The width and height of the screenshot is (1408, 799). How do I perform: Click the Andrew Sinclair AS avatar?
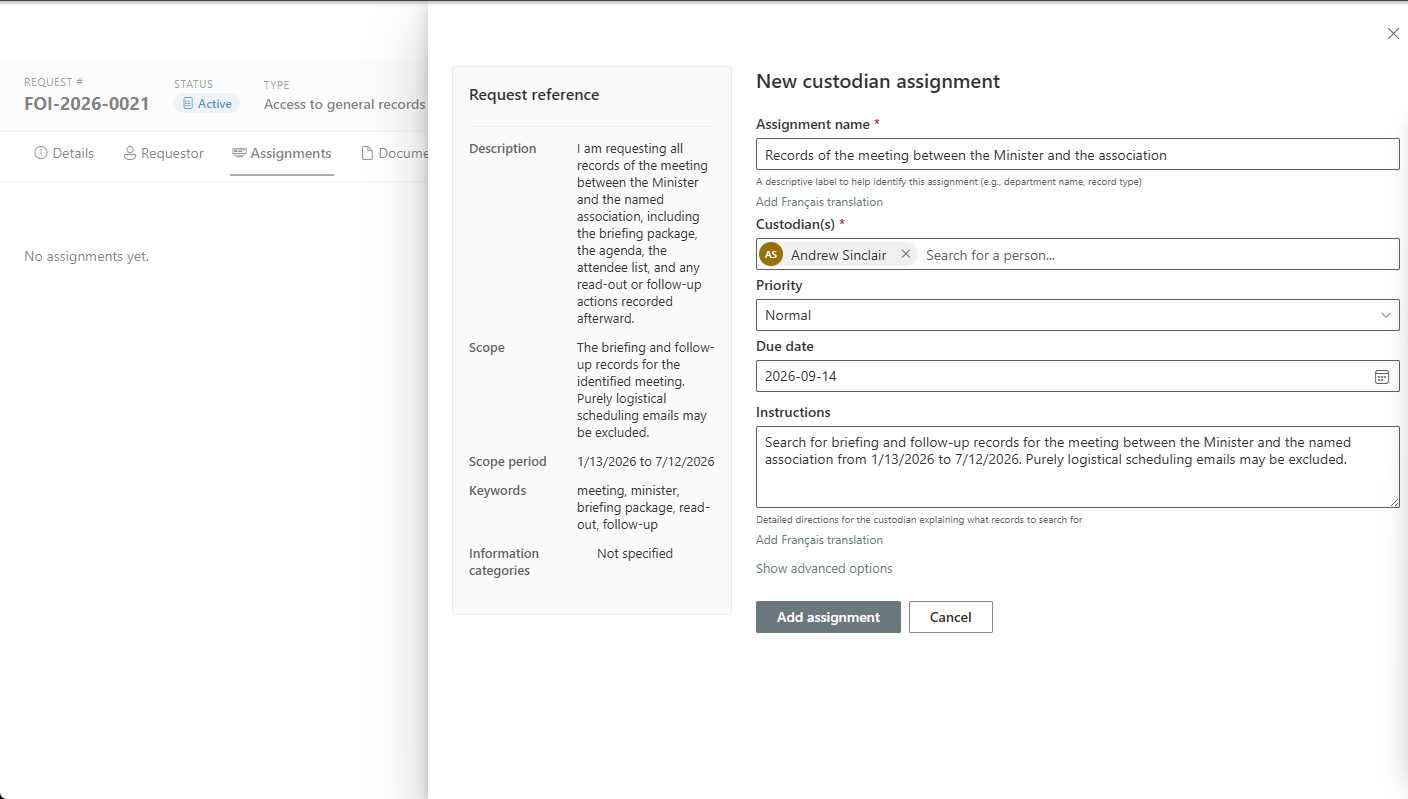(x=771, y=254)
